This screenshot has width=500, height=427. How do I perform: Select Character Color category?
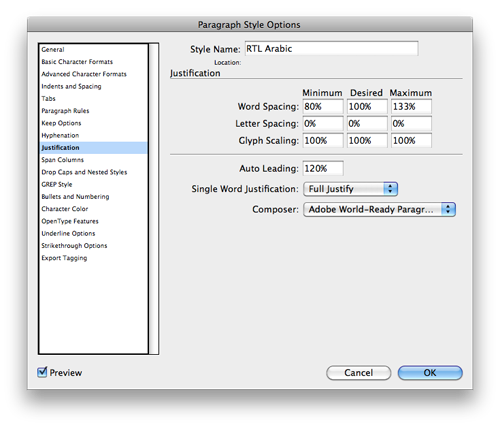(x=93, y=209)
